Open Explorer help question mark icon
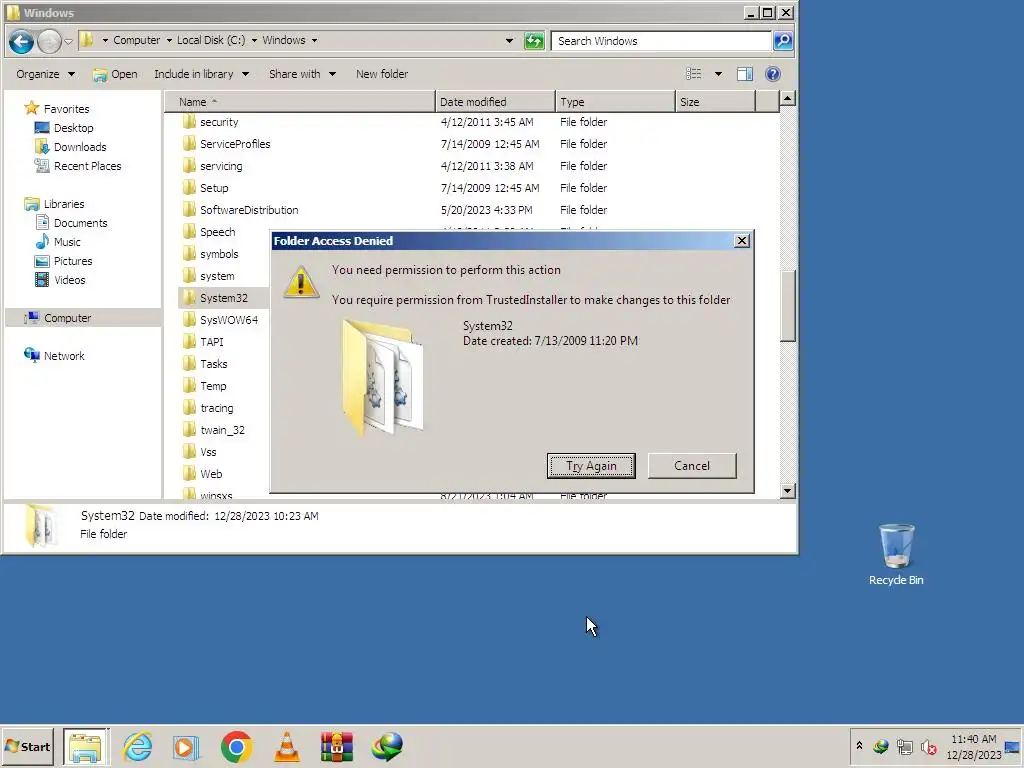The height and width of the screenshot is (768, 1024). click(773, 74)
